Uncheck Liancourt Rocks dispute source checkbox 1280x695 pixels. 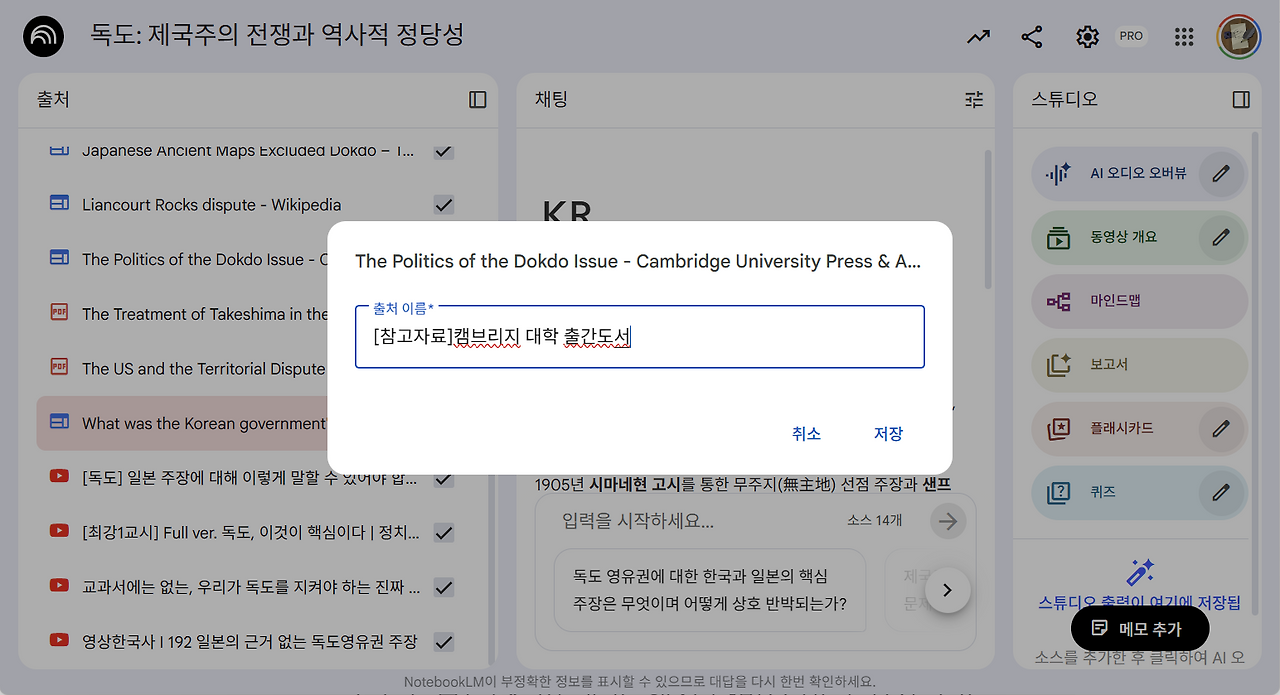[x=444, y=205]
